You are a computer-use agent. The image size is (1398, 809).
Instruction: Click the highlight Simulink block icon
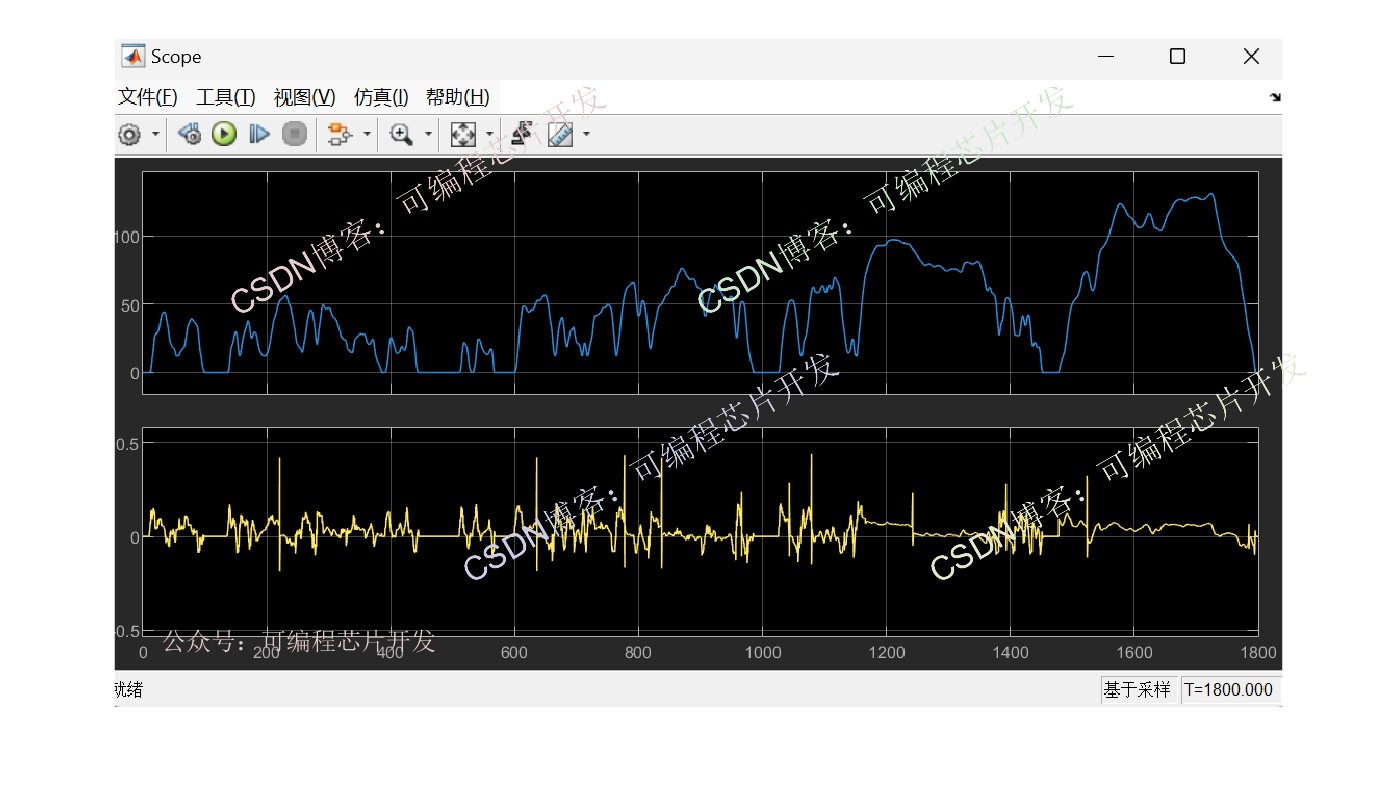pos(340,134)
